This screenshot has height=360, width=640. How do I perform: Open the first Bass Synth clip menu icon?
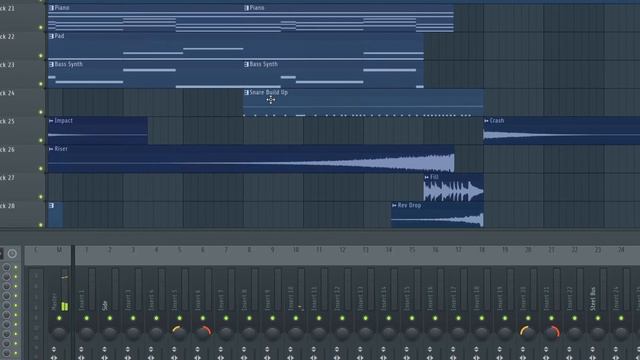(x=51, y=64)
